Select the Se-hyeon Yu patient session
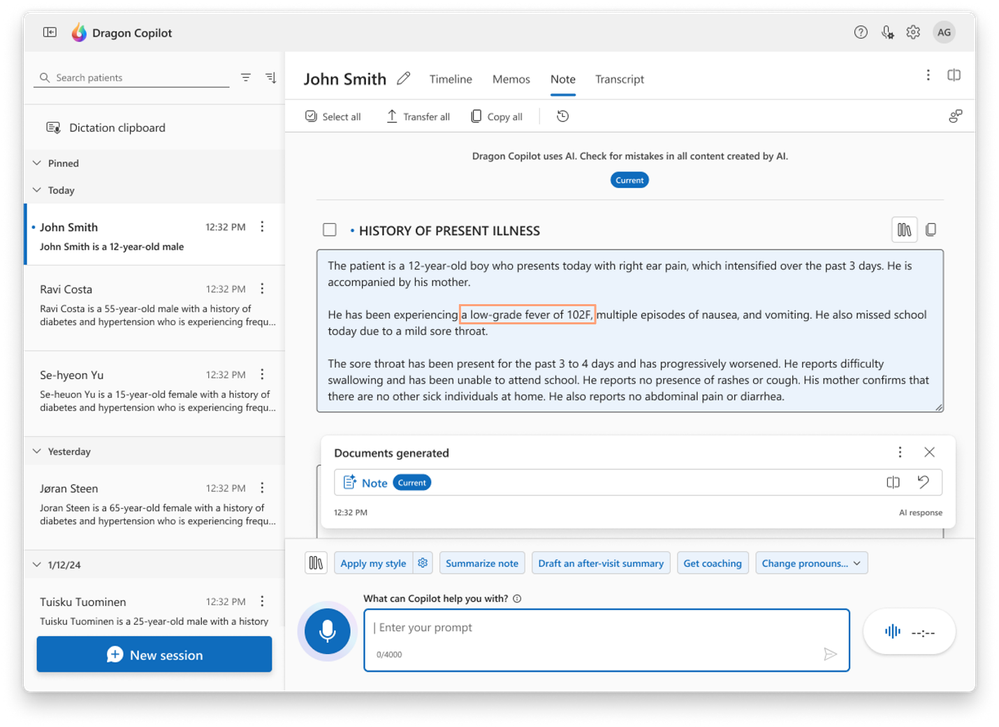 154,392
